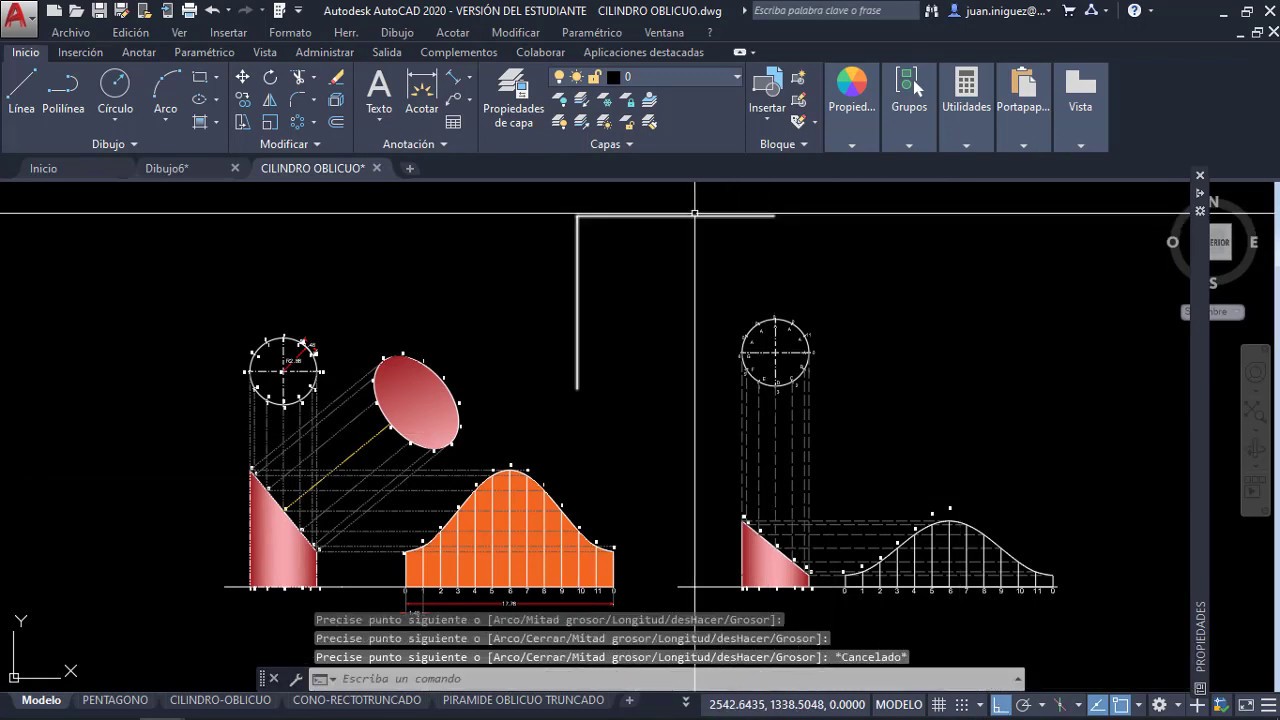This screenshot has height=720, width=1280.
Task: Click the MODELO space button in status bar
Action: [899, 705]
